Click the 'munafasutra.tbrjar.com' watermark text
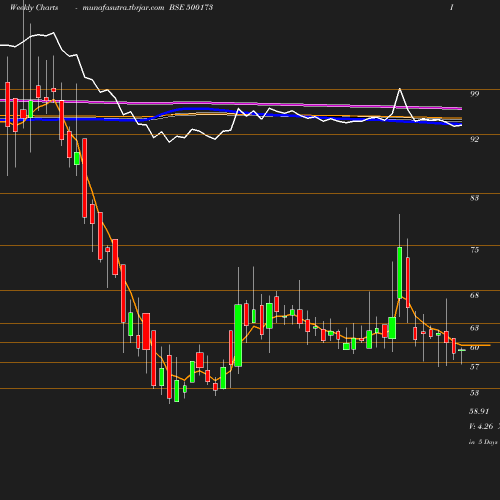This screenshot has width=500, height=500. (x=123, y=7)
